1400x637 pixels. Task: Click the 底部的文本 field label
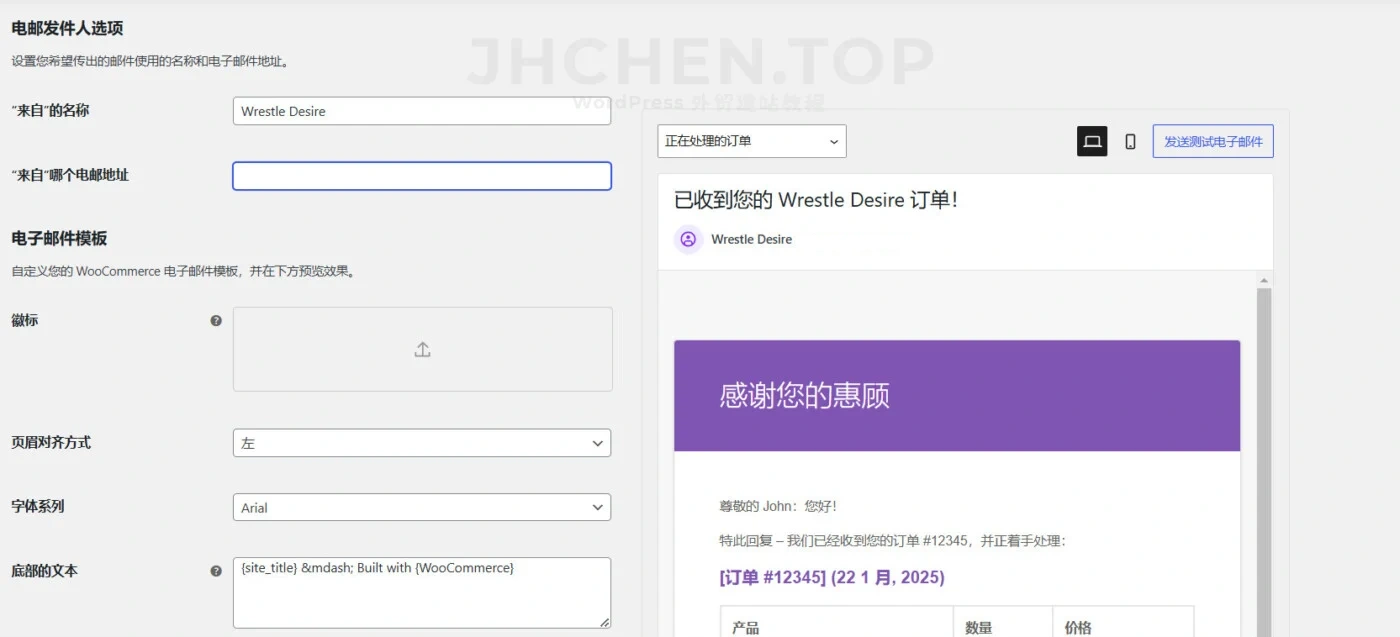click(44, 571)
